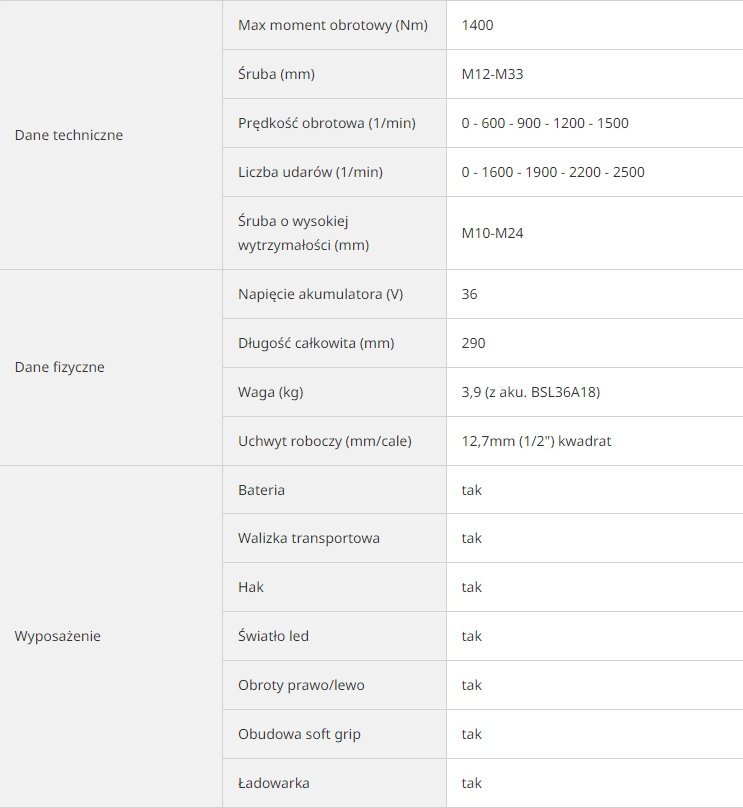Select the 'Max moment obrotowy (Nm)' label
Screen dimensions: 743x808
point(333,25)
